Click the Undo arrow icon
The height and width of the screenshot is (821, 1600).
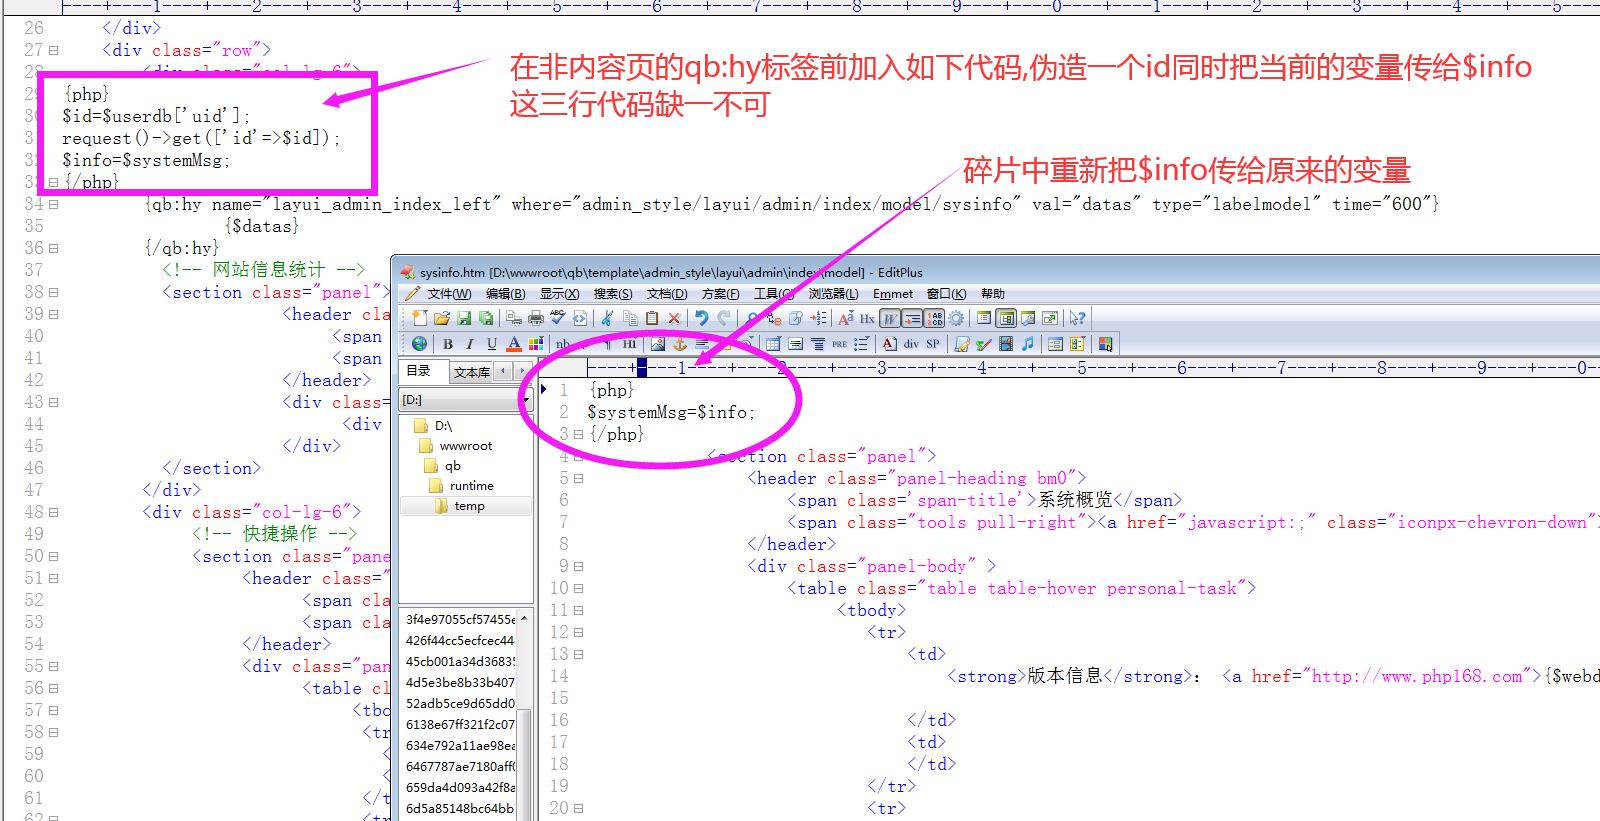pyautogui.click(x=701, y=318)
